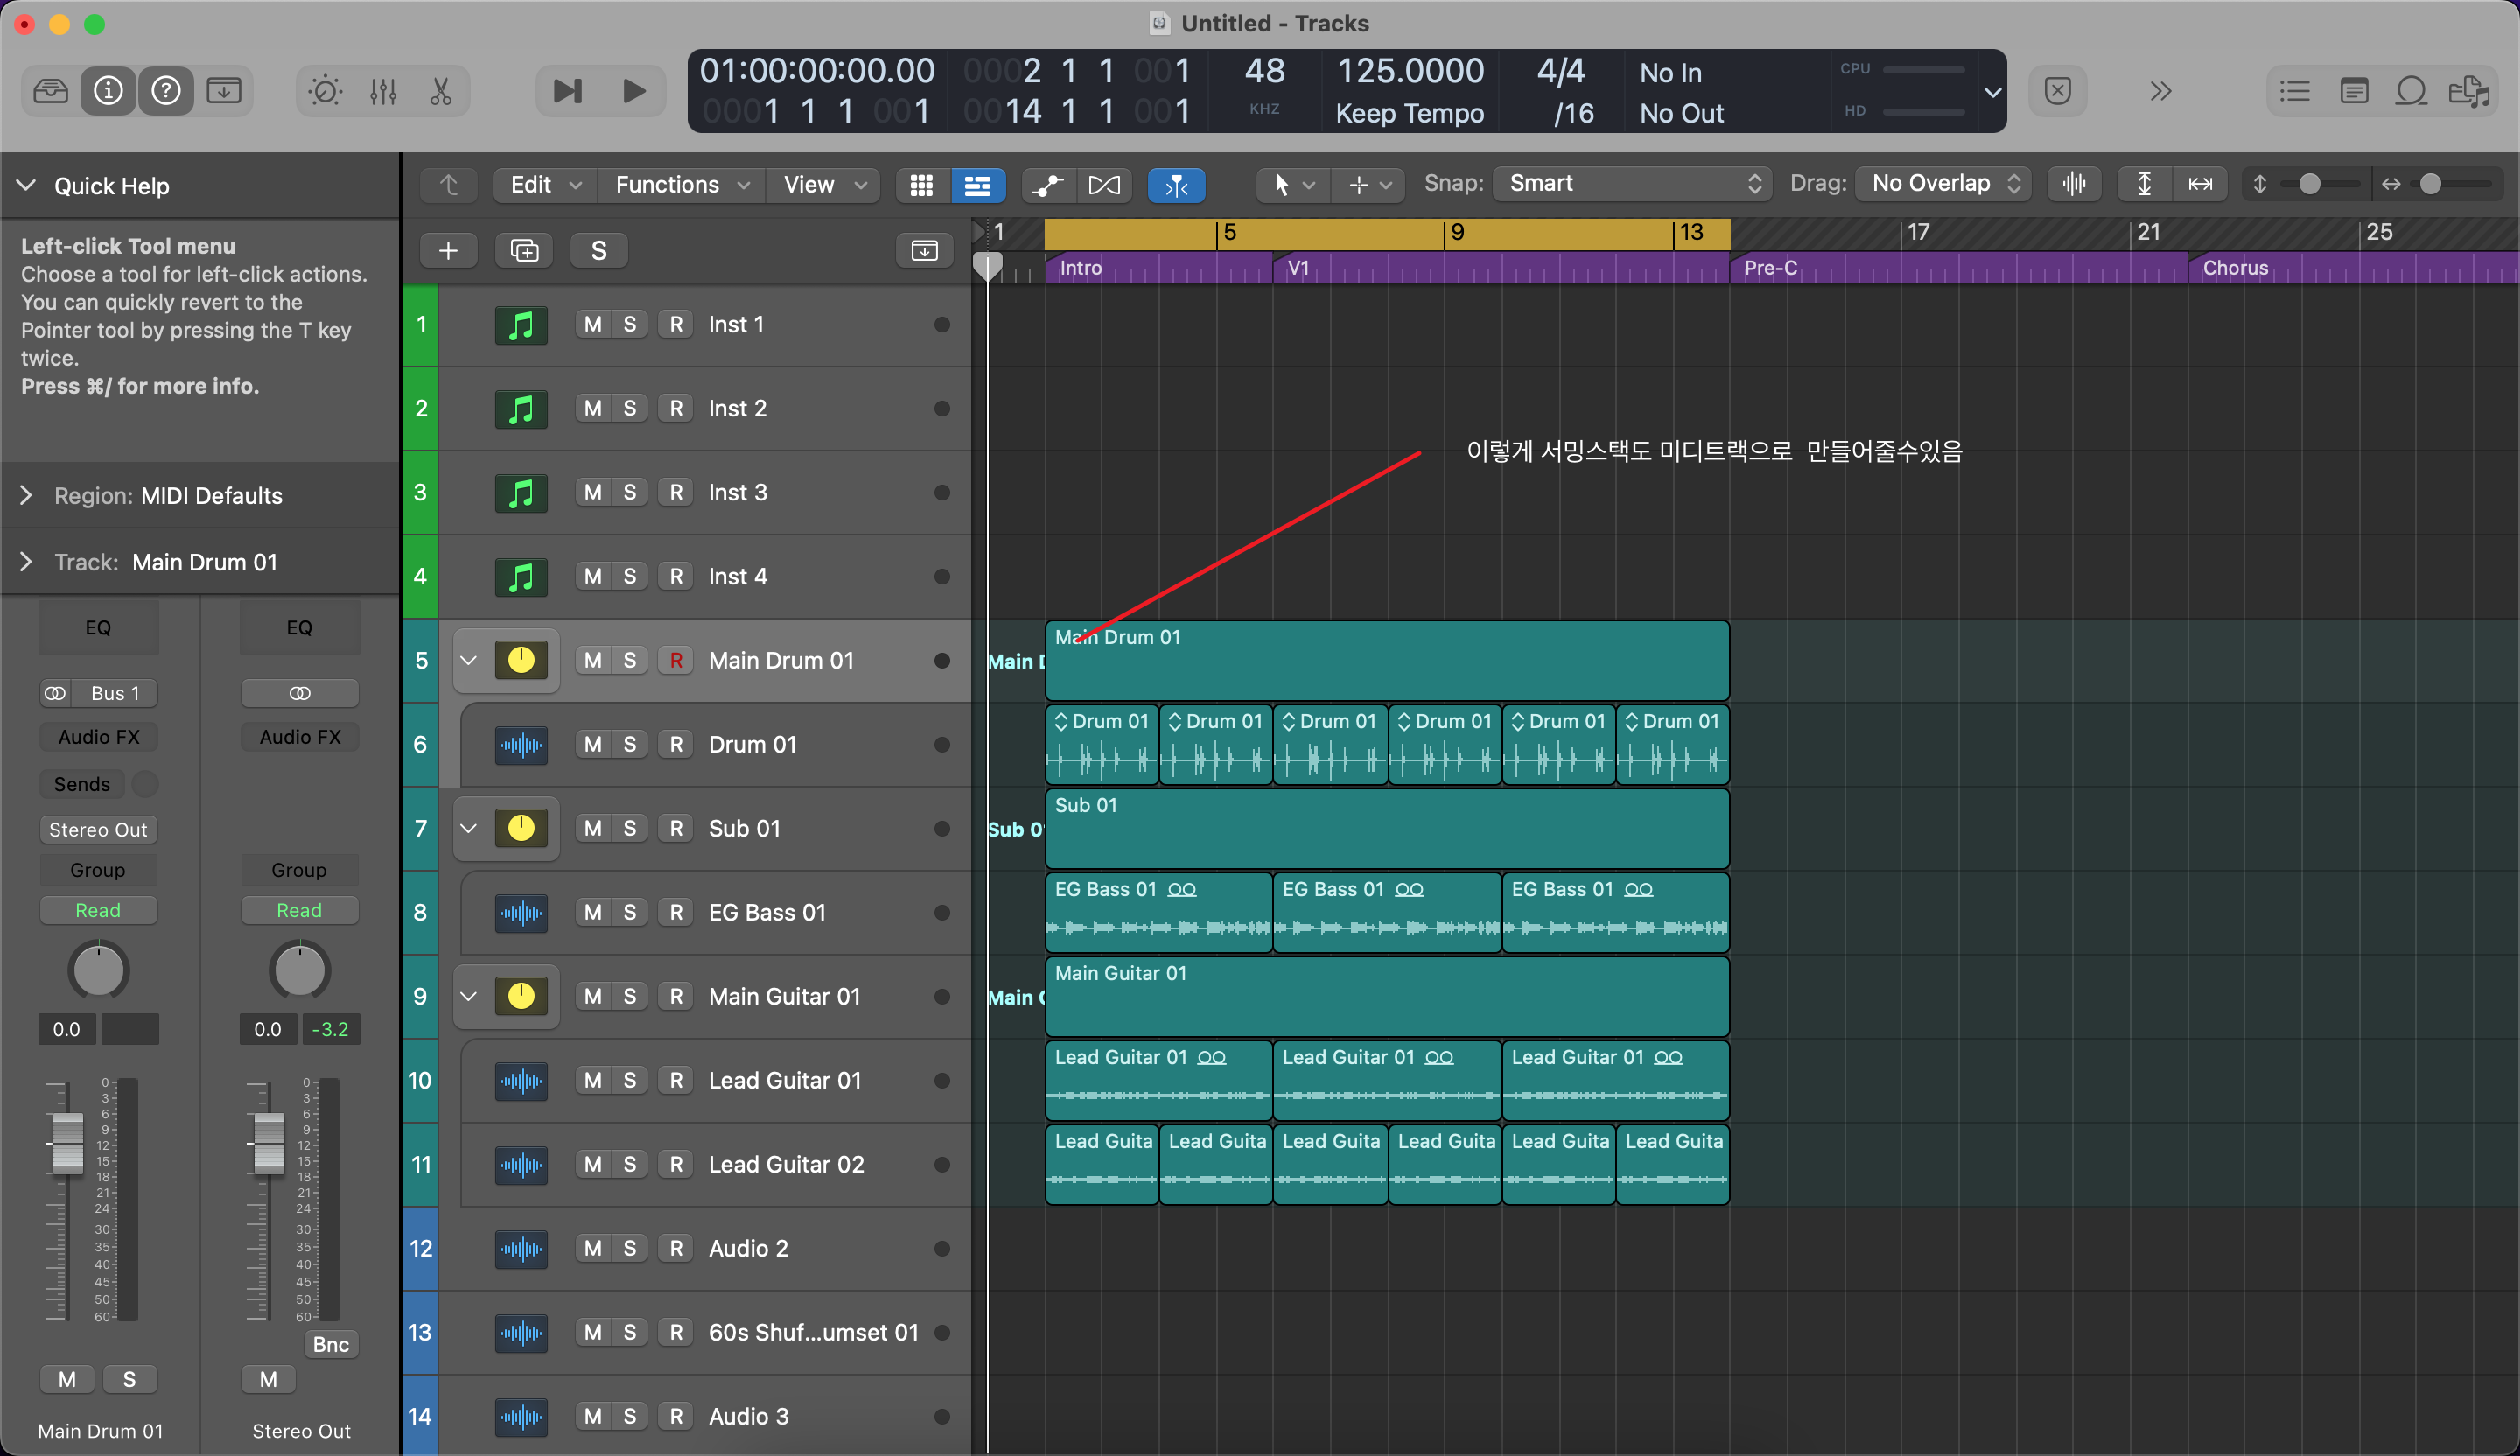Expand the Track Main Drum 01 section
The width and height of the screenshot is (2520, 1456).
[x=27, y=562]
